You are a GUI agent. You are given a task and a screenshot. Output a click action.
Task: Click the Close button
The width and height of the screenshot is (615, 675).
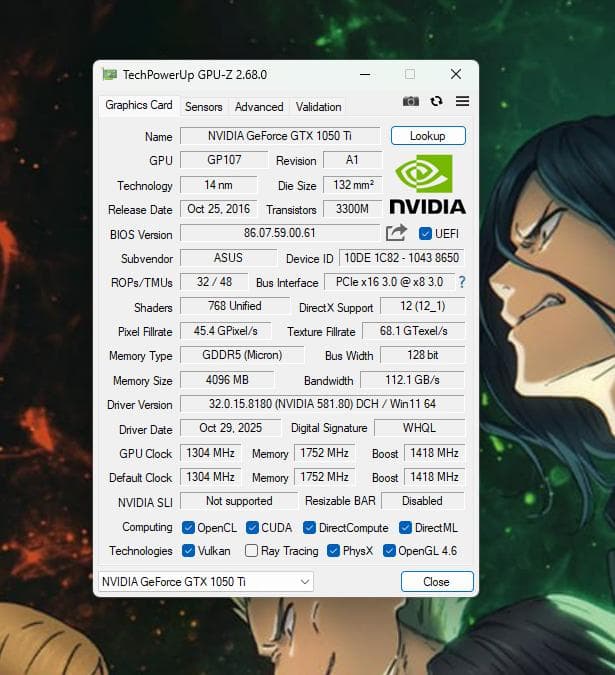437,582
